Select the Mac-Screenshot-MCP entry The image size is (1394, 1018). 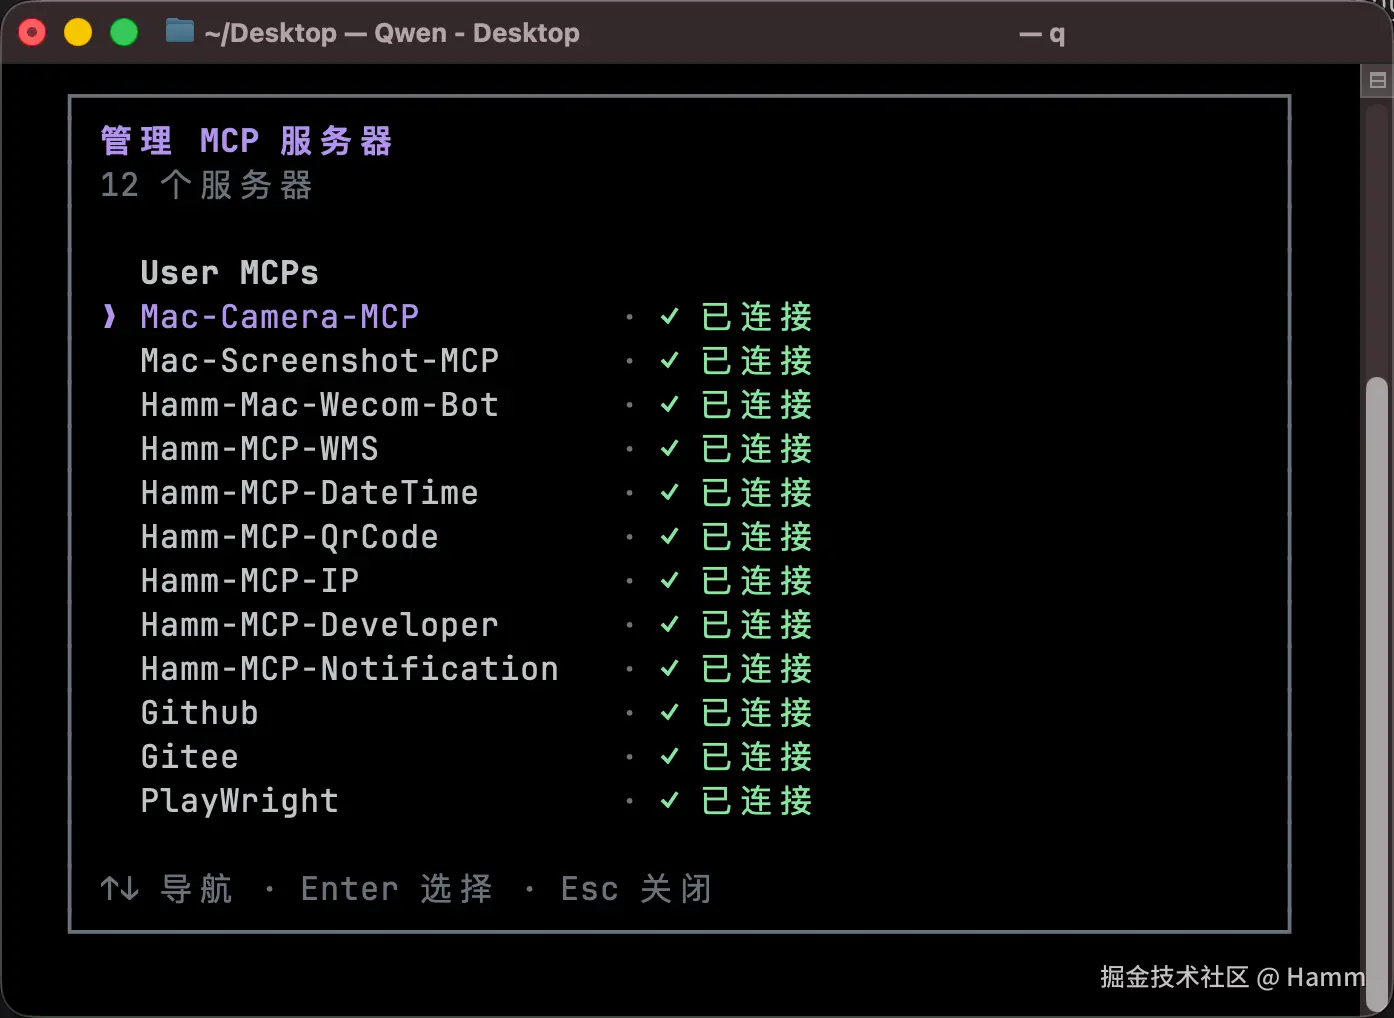pyautogui.click(x=319, y=361)
